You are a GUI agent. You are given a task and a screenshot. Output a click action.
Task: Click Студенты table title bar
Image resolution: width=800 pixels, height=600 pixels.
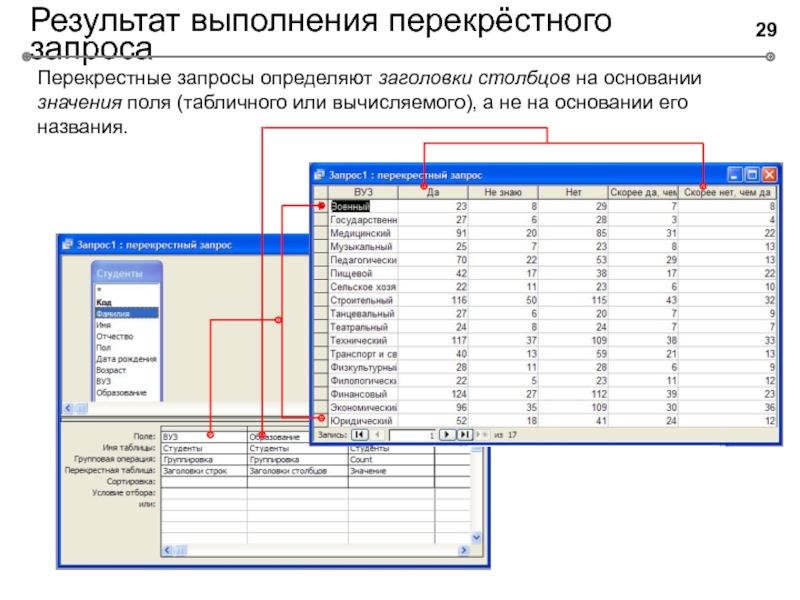tap(127, 273)
